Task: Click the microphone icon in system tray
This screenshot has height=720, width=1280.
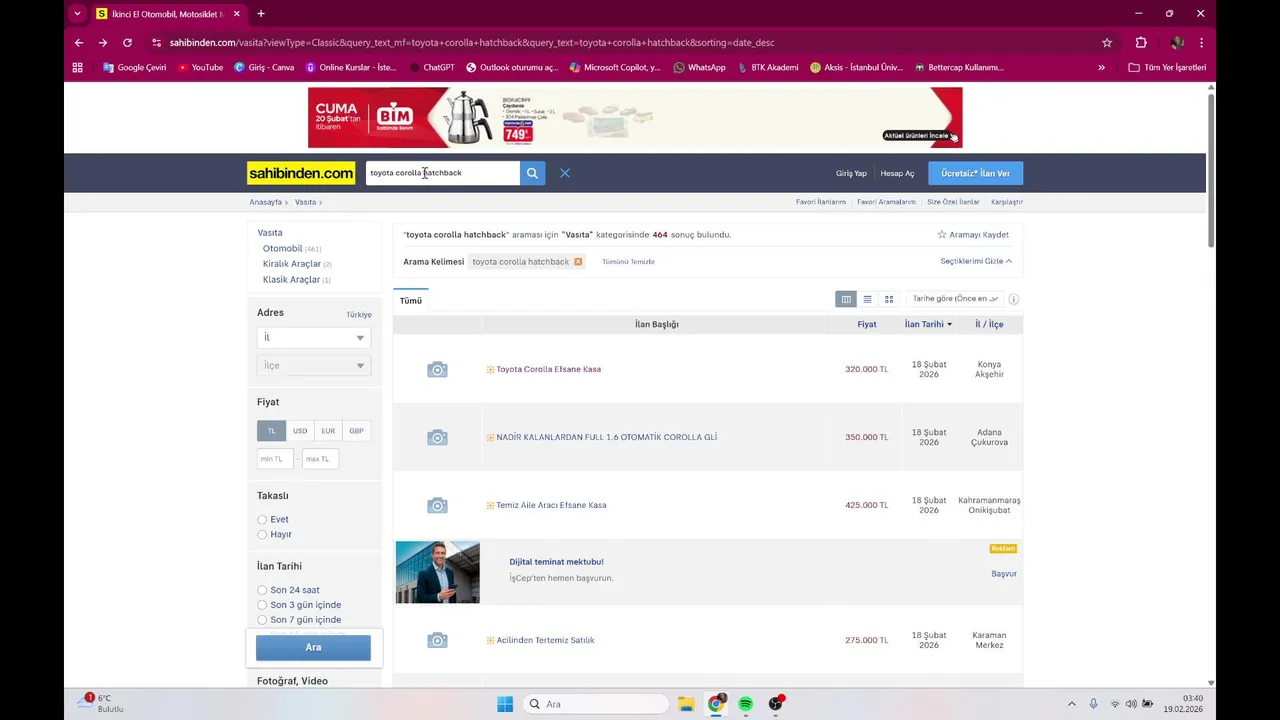Action: click(1093, 704)
